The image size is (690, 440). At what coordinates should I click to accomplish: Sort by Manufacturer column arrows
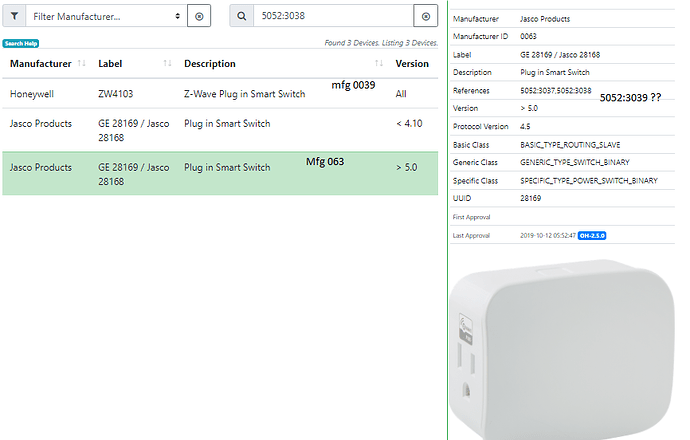click(x=81, y=63)
